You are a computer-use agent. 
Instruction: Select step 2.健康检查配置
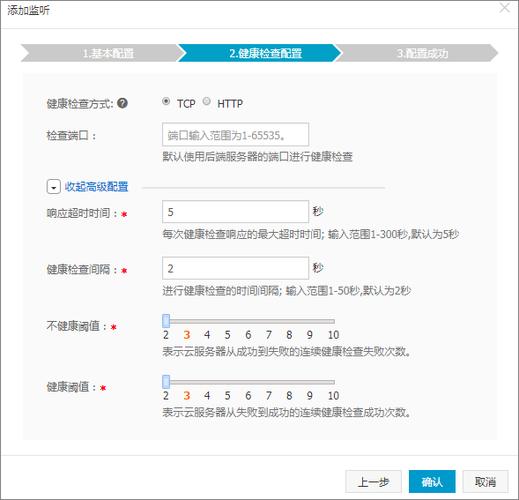pos(260,53)
